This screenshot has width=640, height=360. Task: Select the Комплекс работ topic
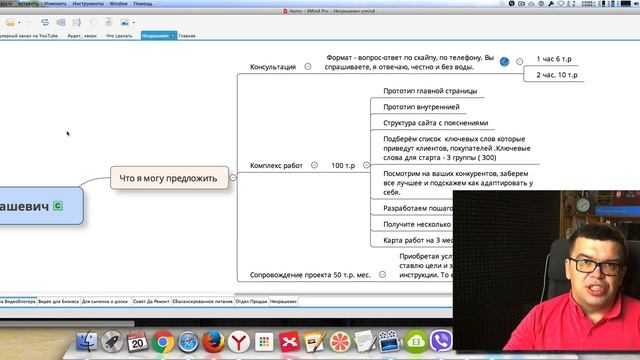point(276,166)
